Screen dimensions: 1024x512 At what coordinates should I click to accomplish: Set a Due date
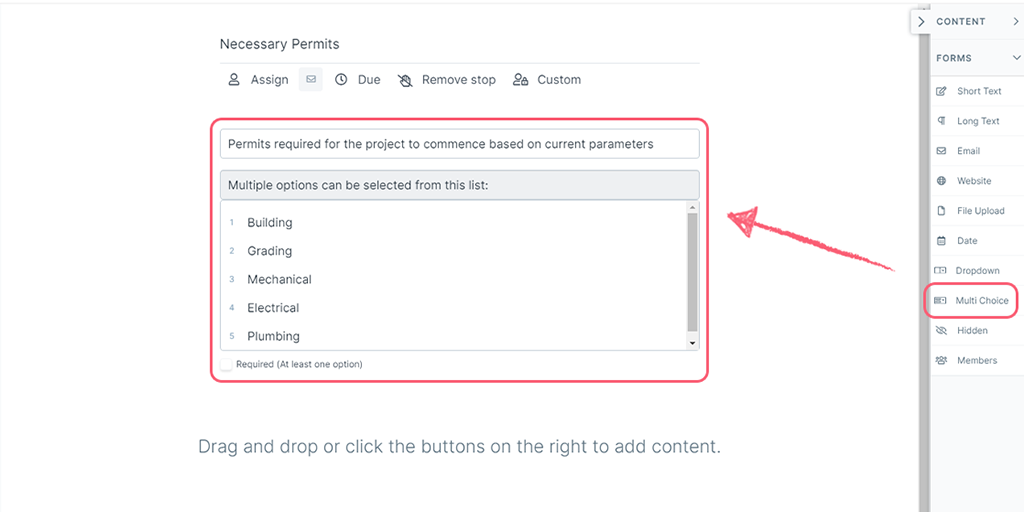(357, 80)
